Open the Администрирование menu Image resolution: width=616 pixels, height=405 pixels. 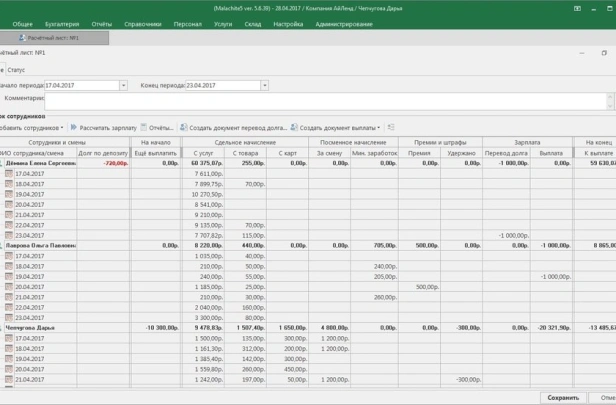click(344, 23)
